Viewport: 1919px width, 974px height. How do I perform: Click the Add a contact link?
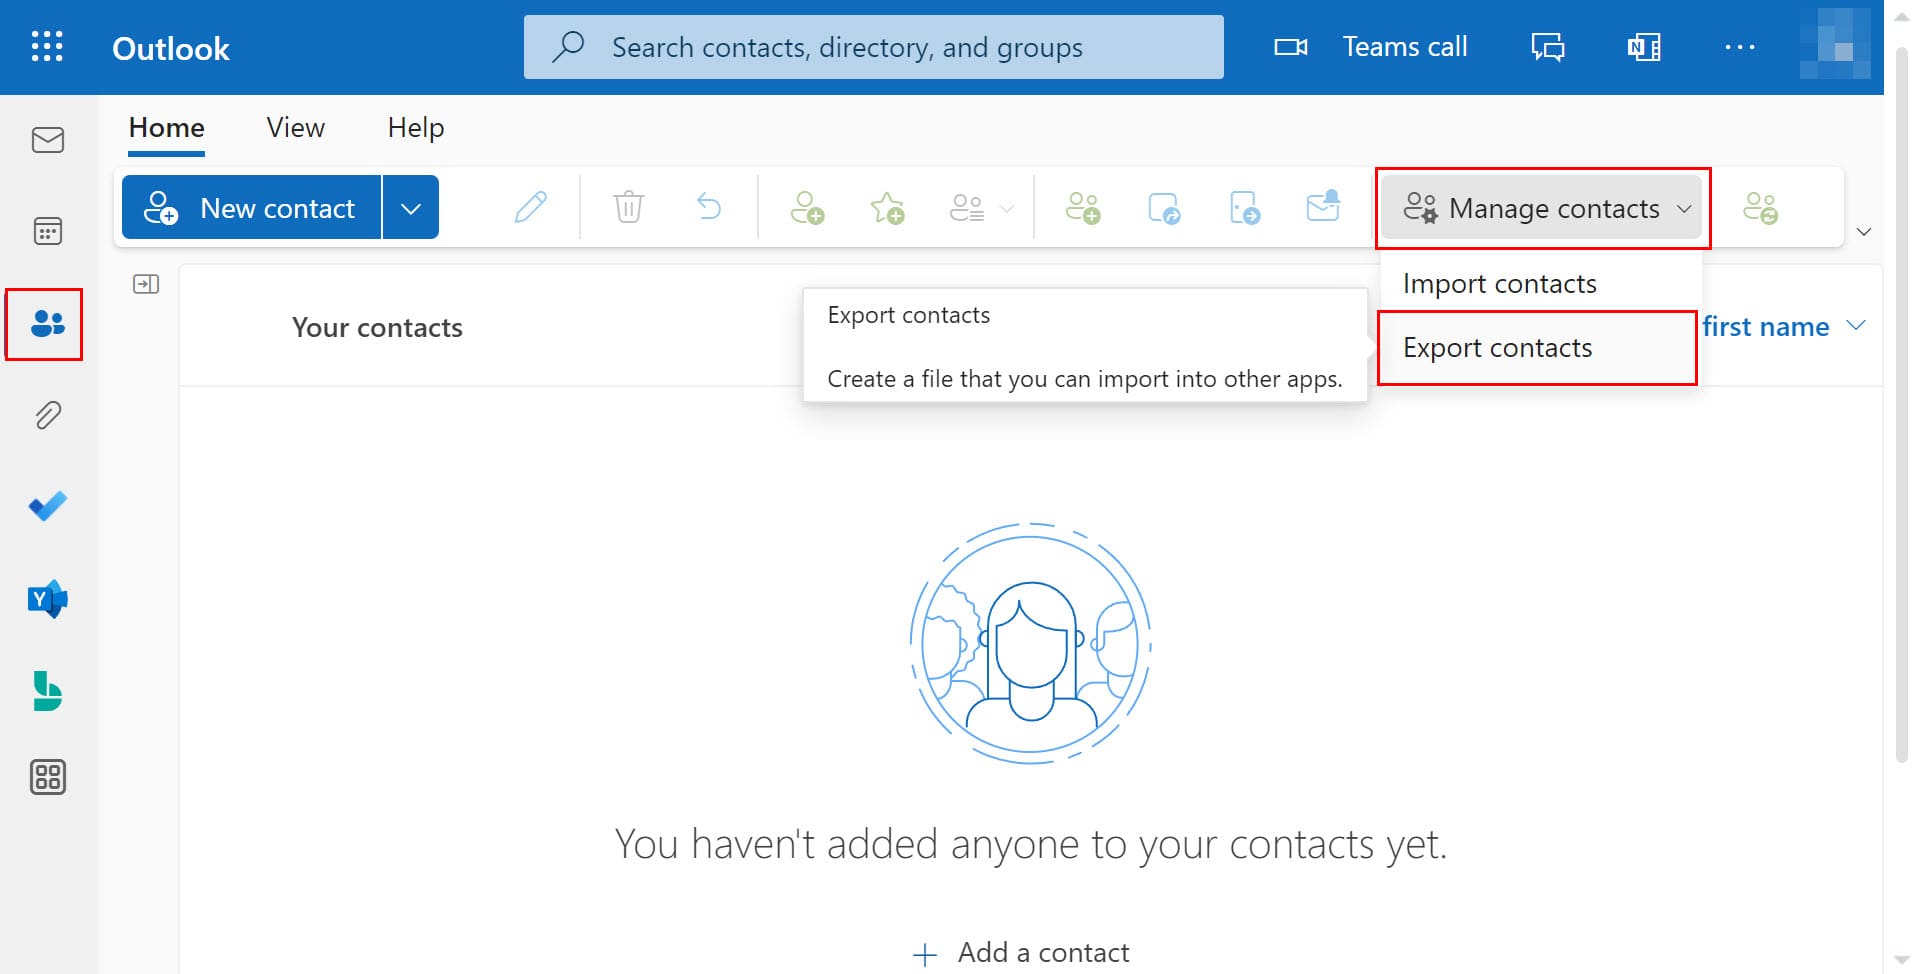coord(1021,952)
